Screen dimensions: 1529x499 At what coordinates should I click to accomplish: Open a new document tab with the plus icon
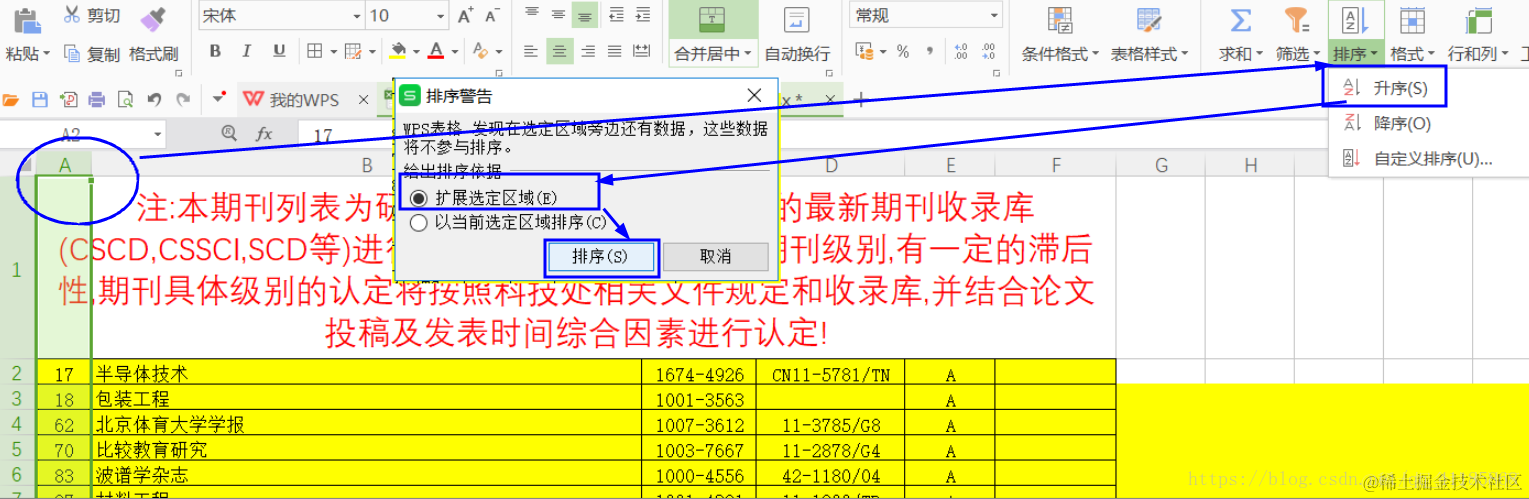(x=859, y=98)
